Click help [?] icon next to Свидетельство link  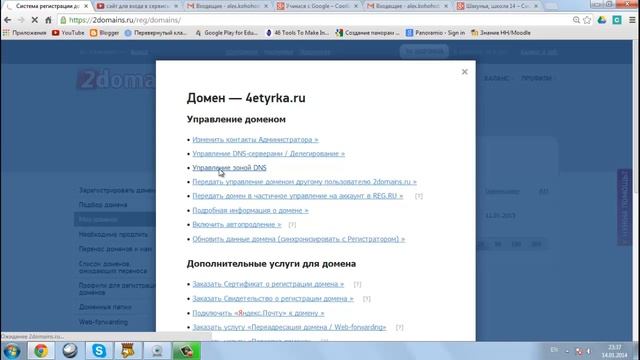point(367,299)
